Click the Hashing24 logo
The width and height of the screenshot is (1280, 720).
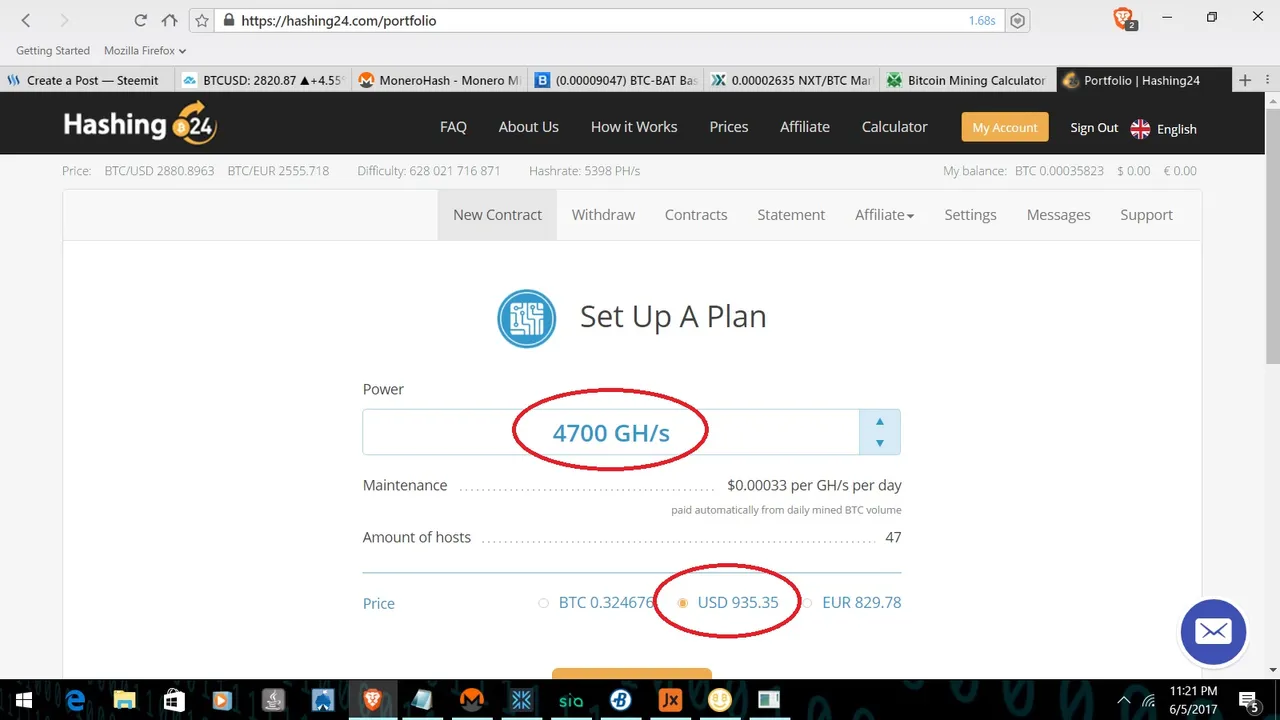(140, 124)
